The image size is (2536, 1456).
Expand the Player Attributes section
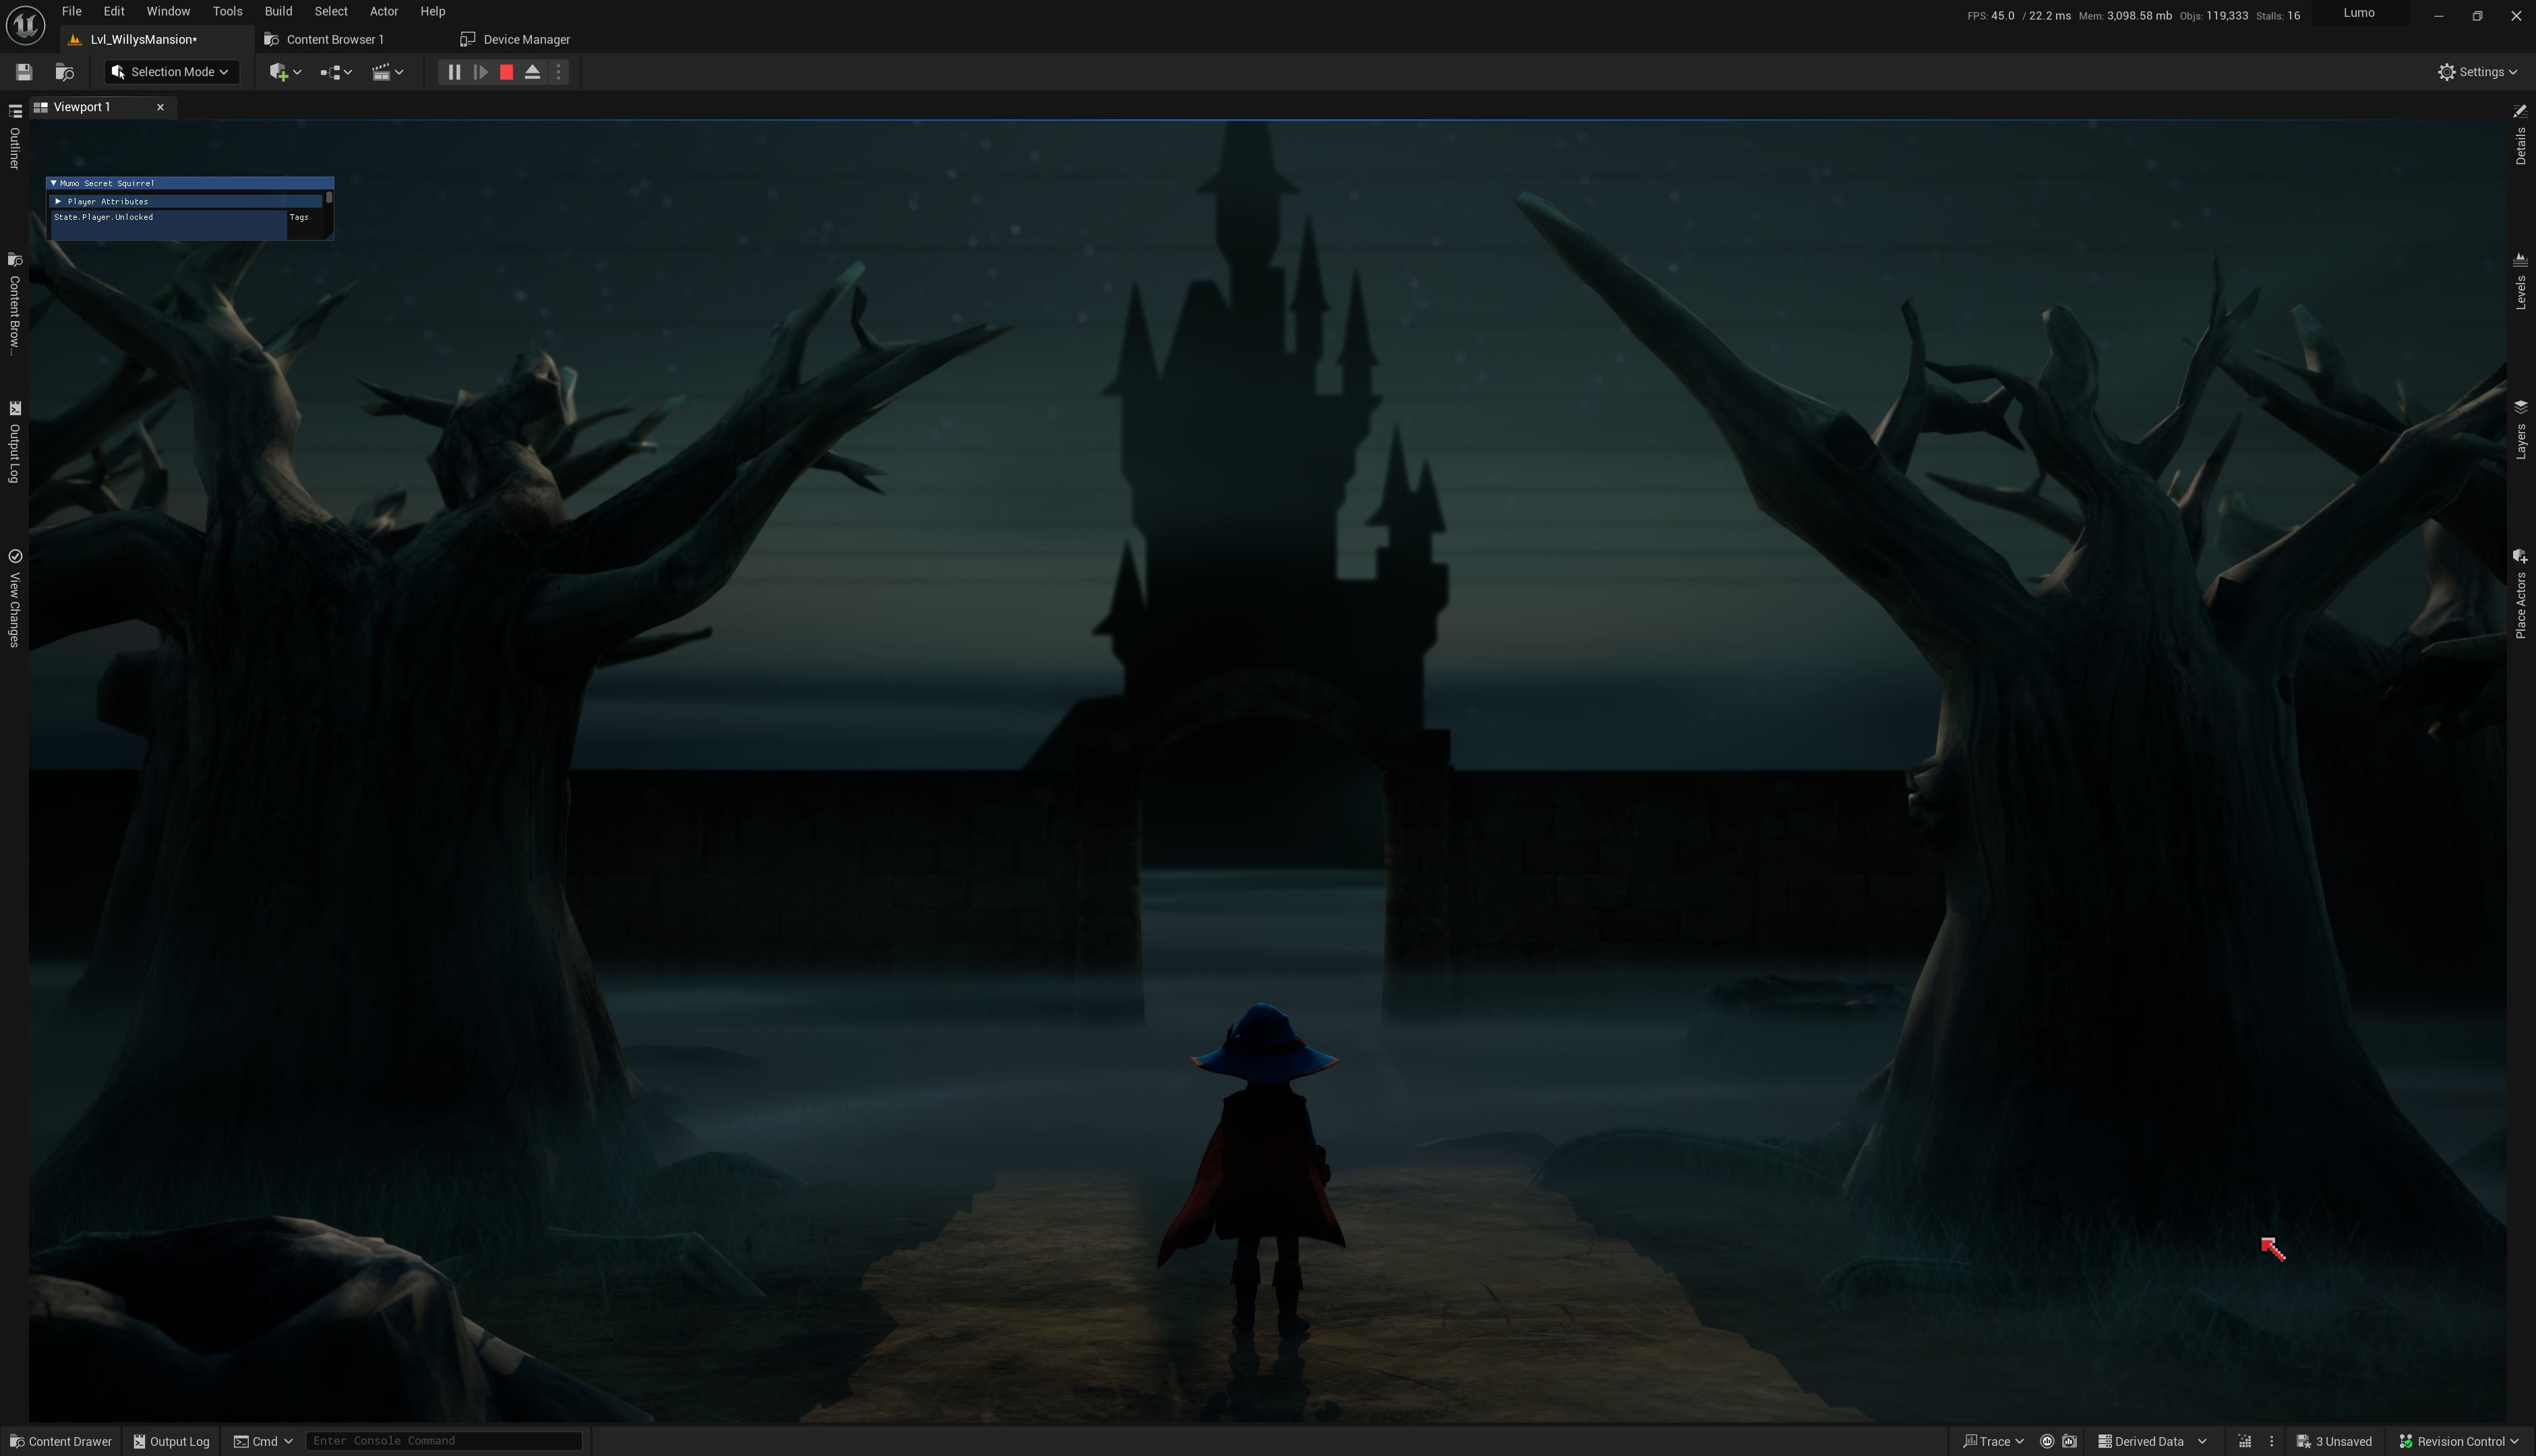pyautogui.click(x=58, y=201)
